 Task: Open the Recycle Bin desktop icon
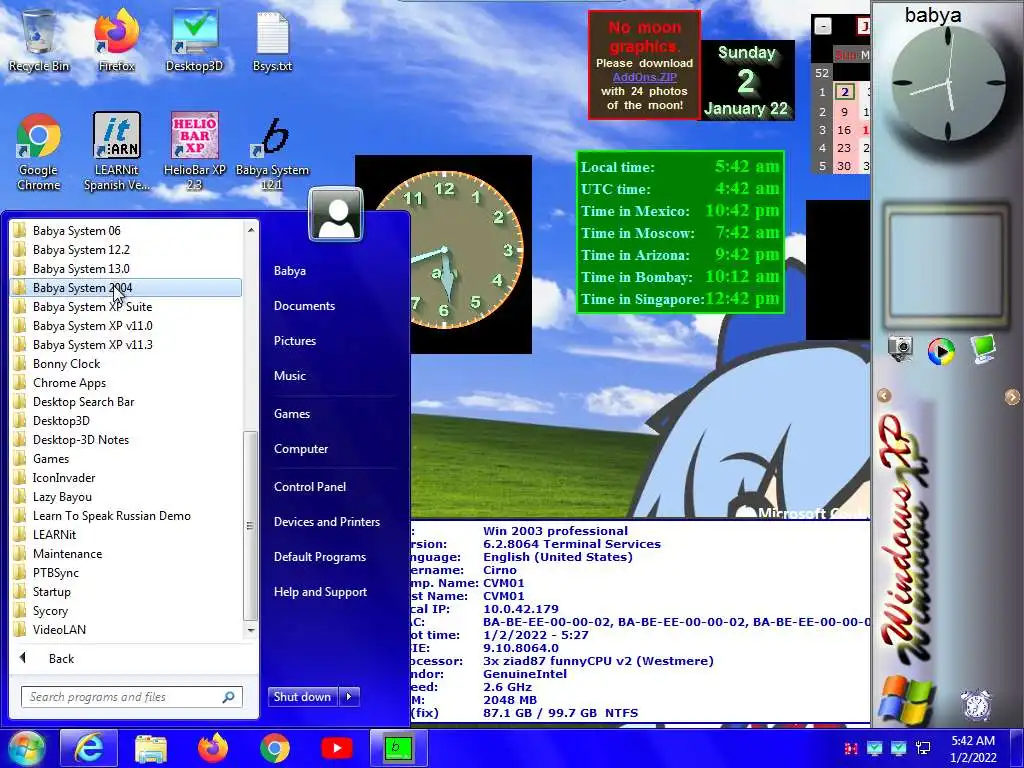tap(39, 40)
